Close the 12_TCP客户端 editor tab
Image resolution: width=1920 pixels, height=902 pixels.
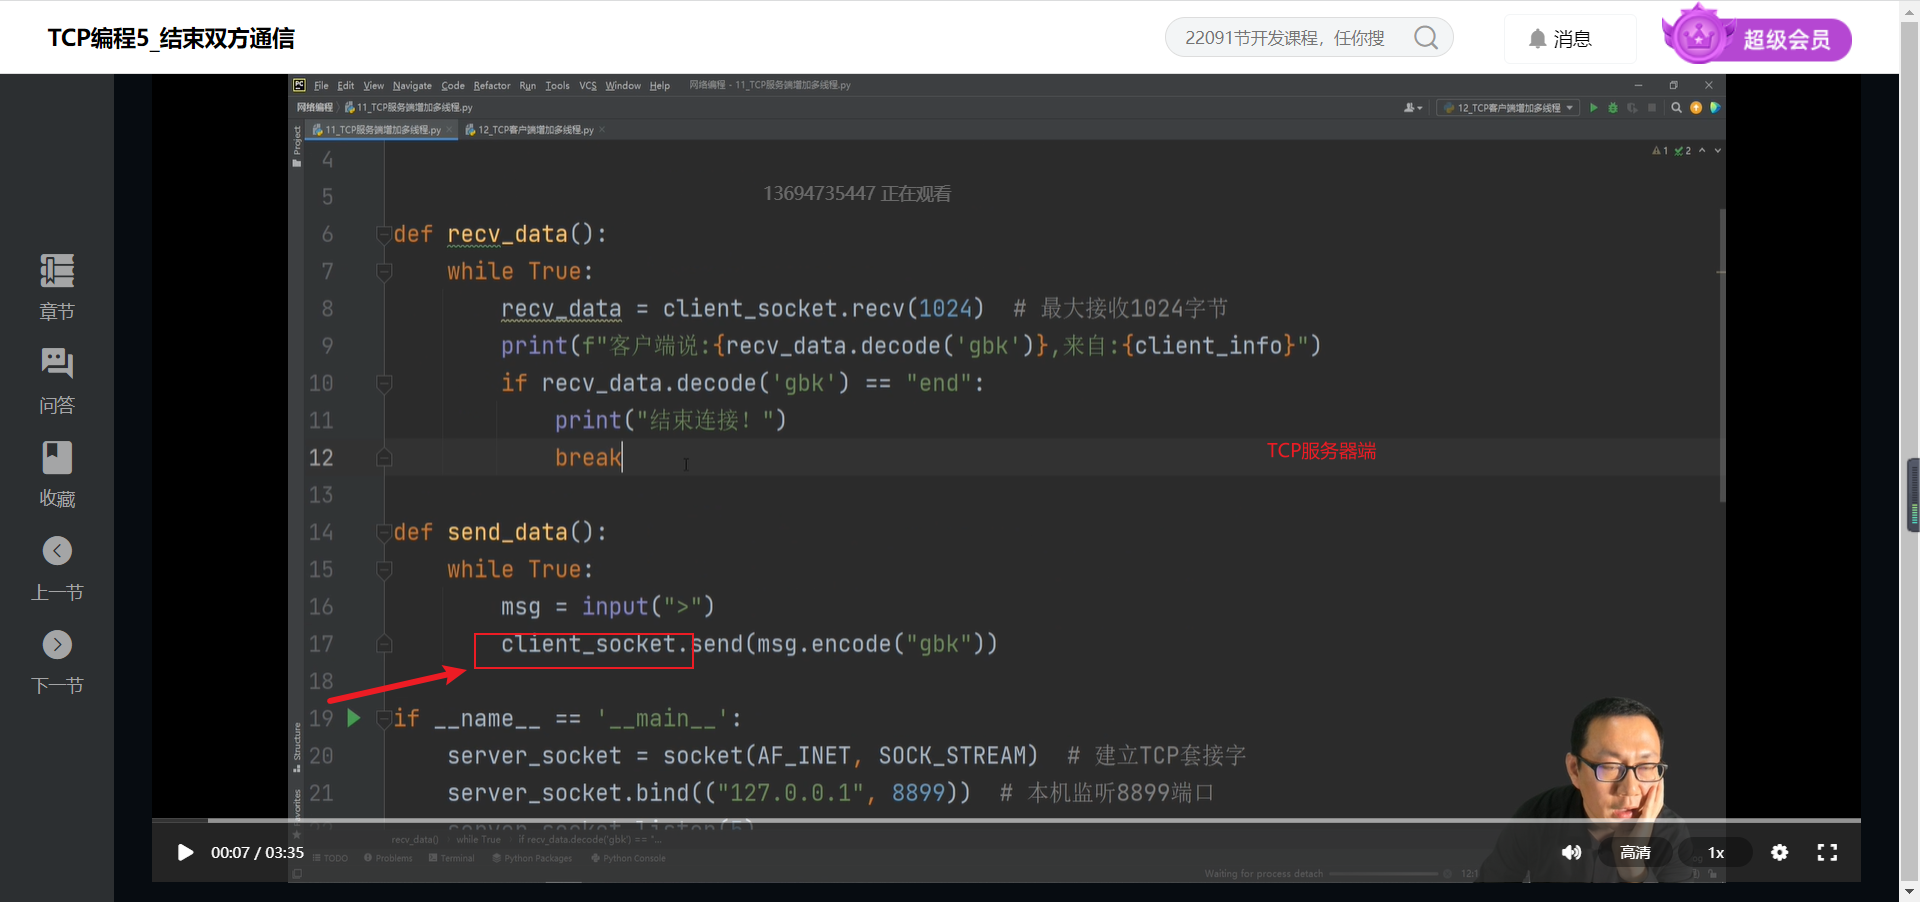602,130
